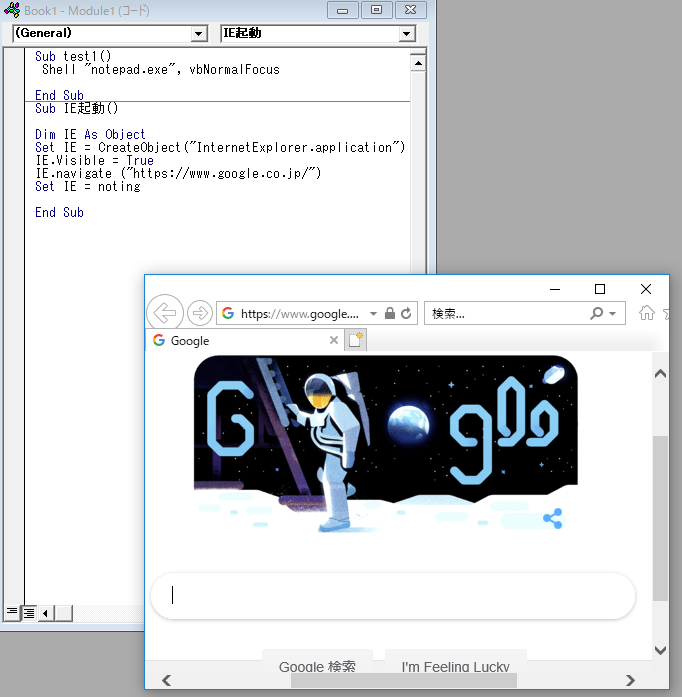Minimize the Internet Explorer window
Image resolution: width=682 pixels, height=697 pixels.
pos(555,289)
